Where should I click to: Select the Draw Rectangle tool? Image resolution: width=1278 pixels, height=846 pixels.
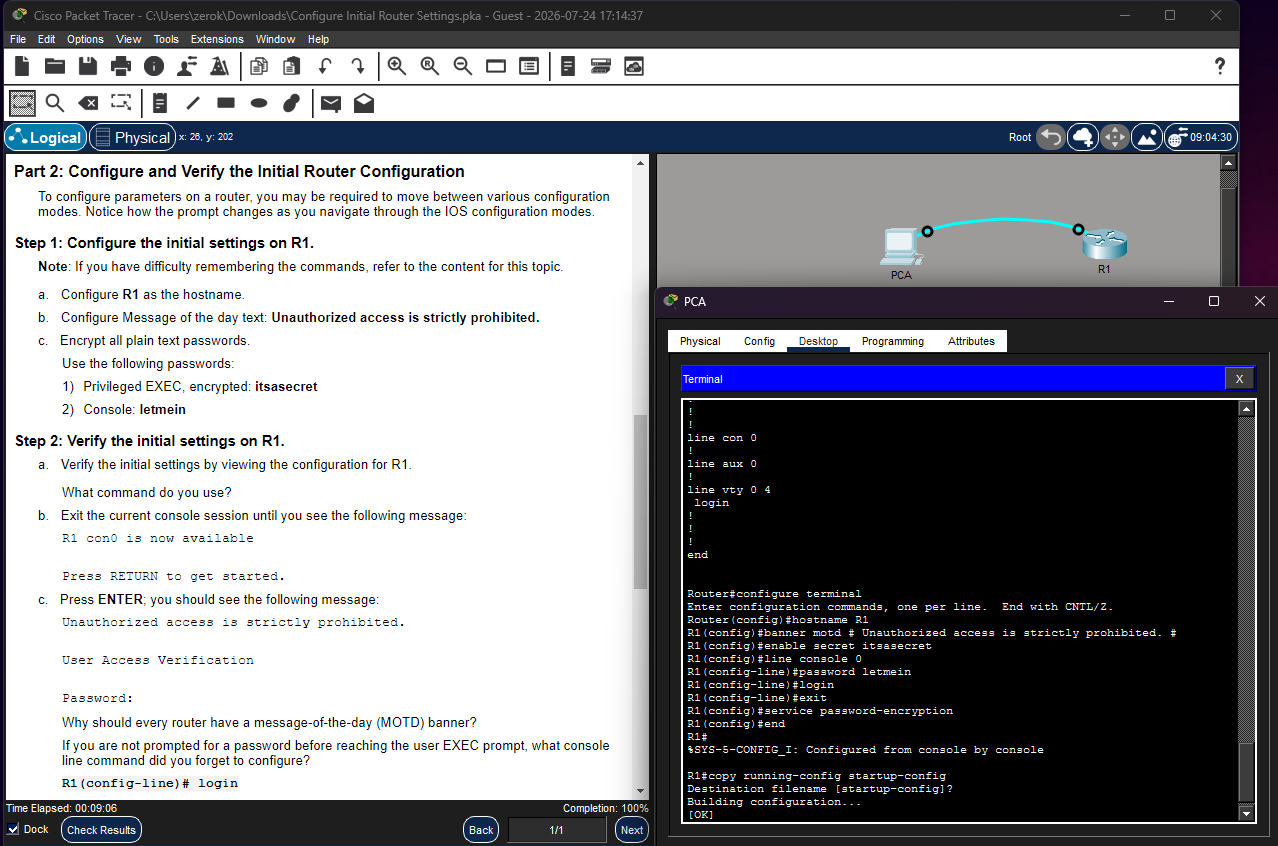(226, 103)
